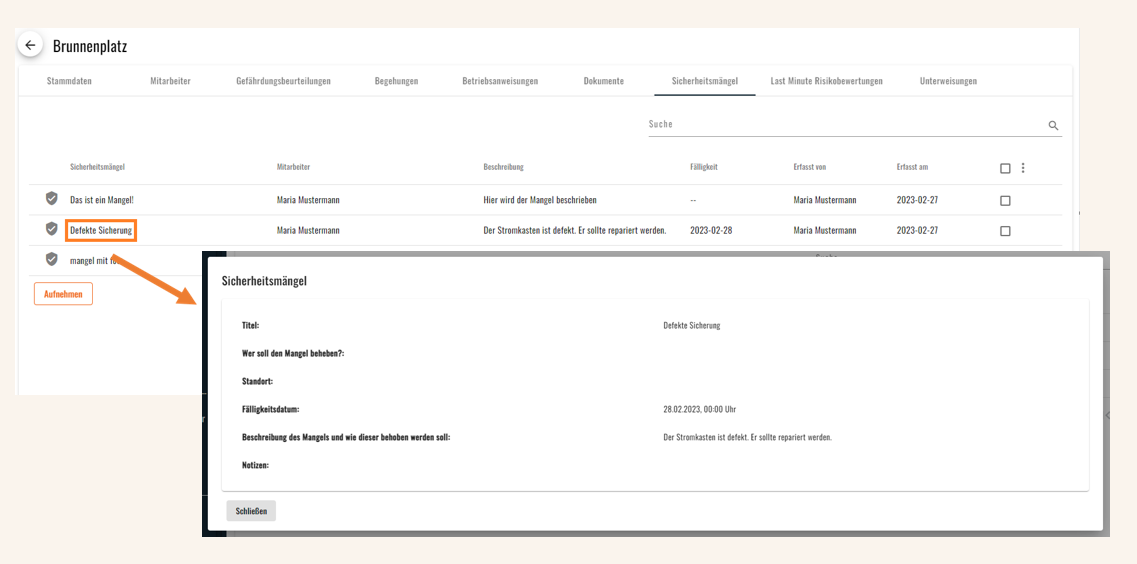The height and width of the screenshot is (564, 1137).
Task: Click the search magnifier icon
Action: pos(1053,125)
